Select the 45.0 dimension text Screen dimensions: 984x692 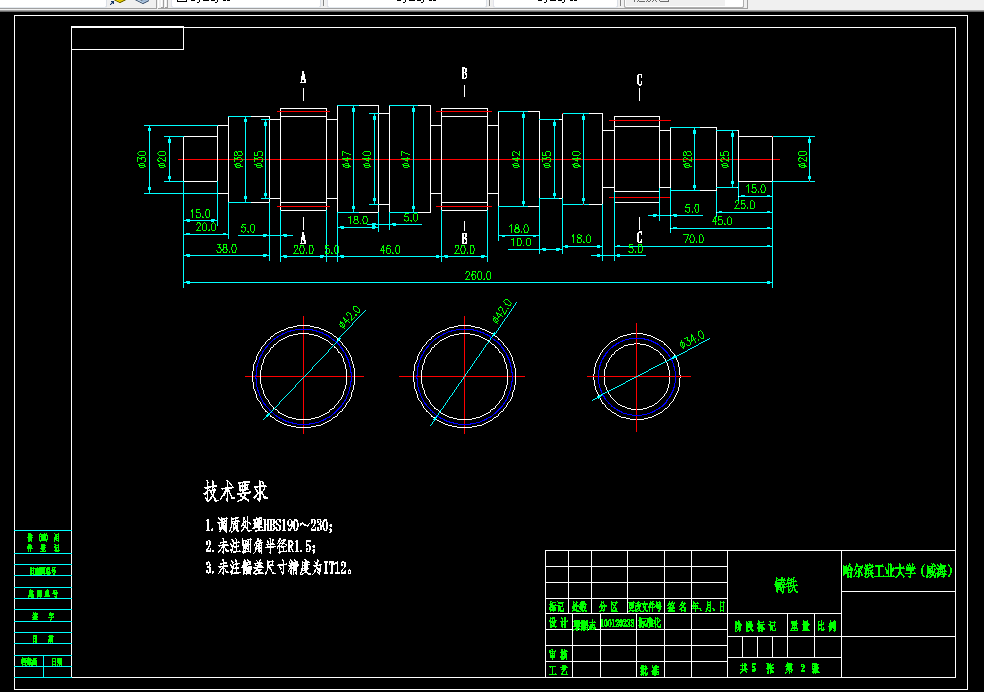[x=722, y=220]
